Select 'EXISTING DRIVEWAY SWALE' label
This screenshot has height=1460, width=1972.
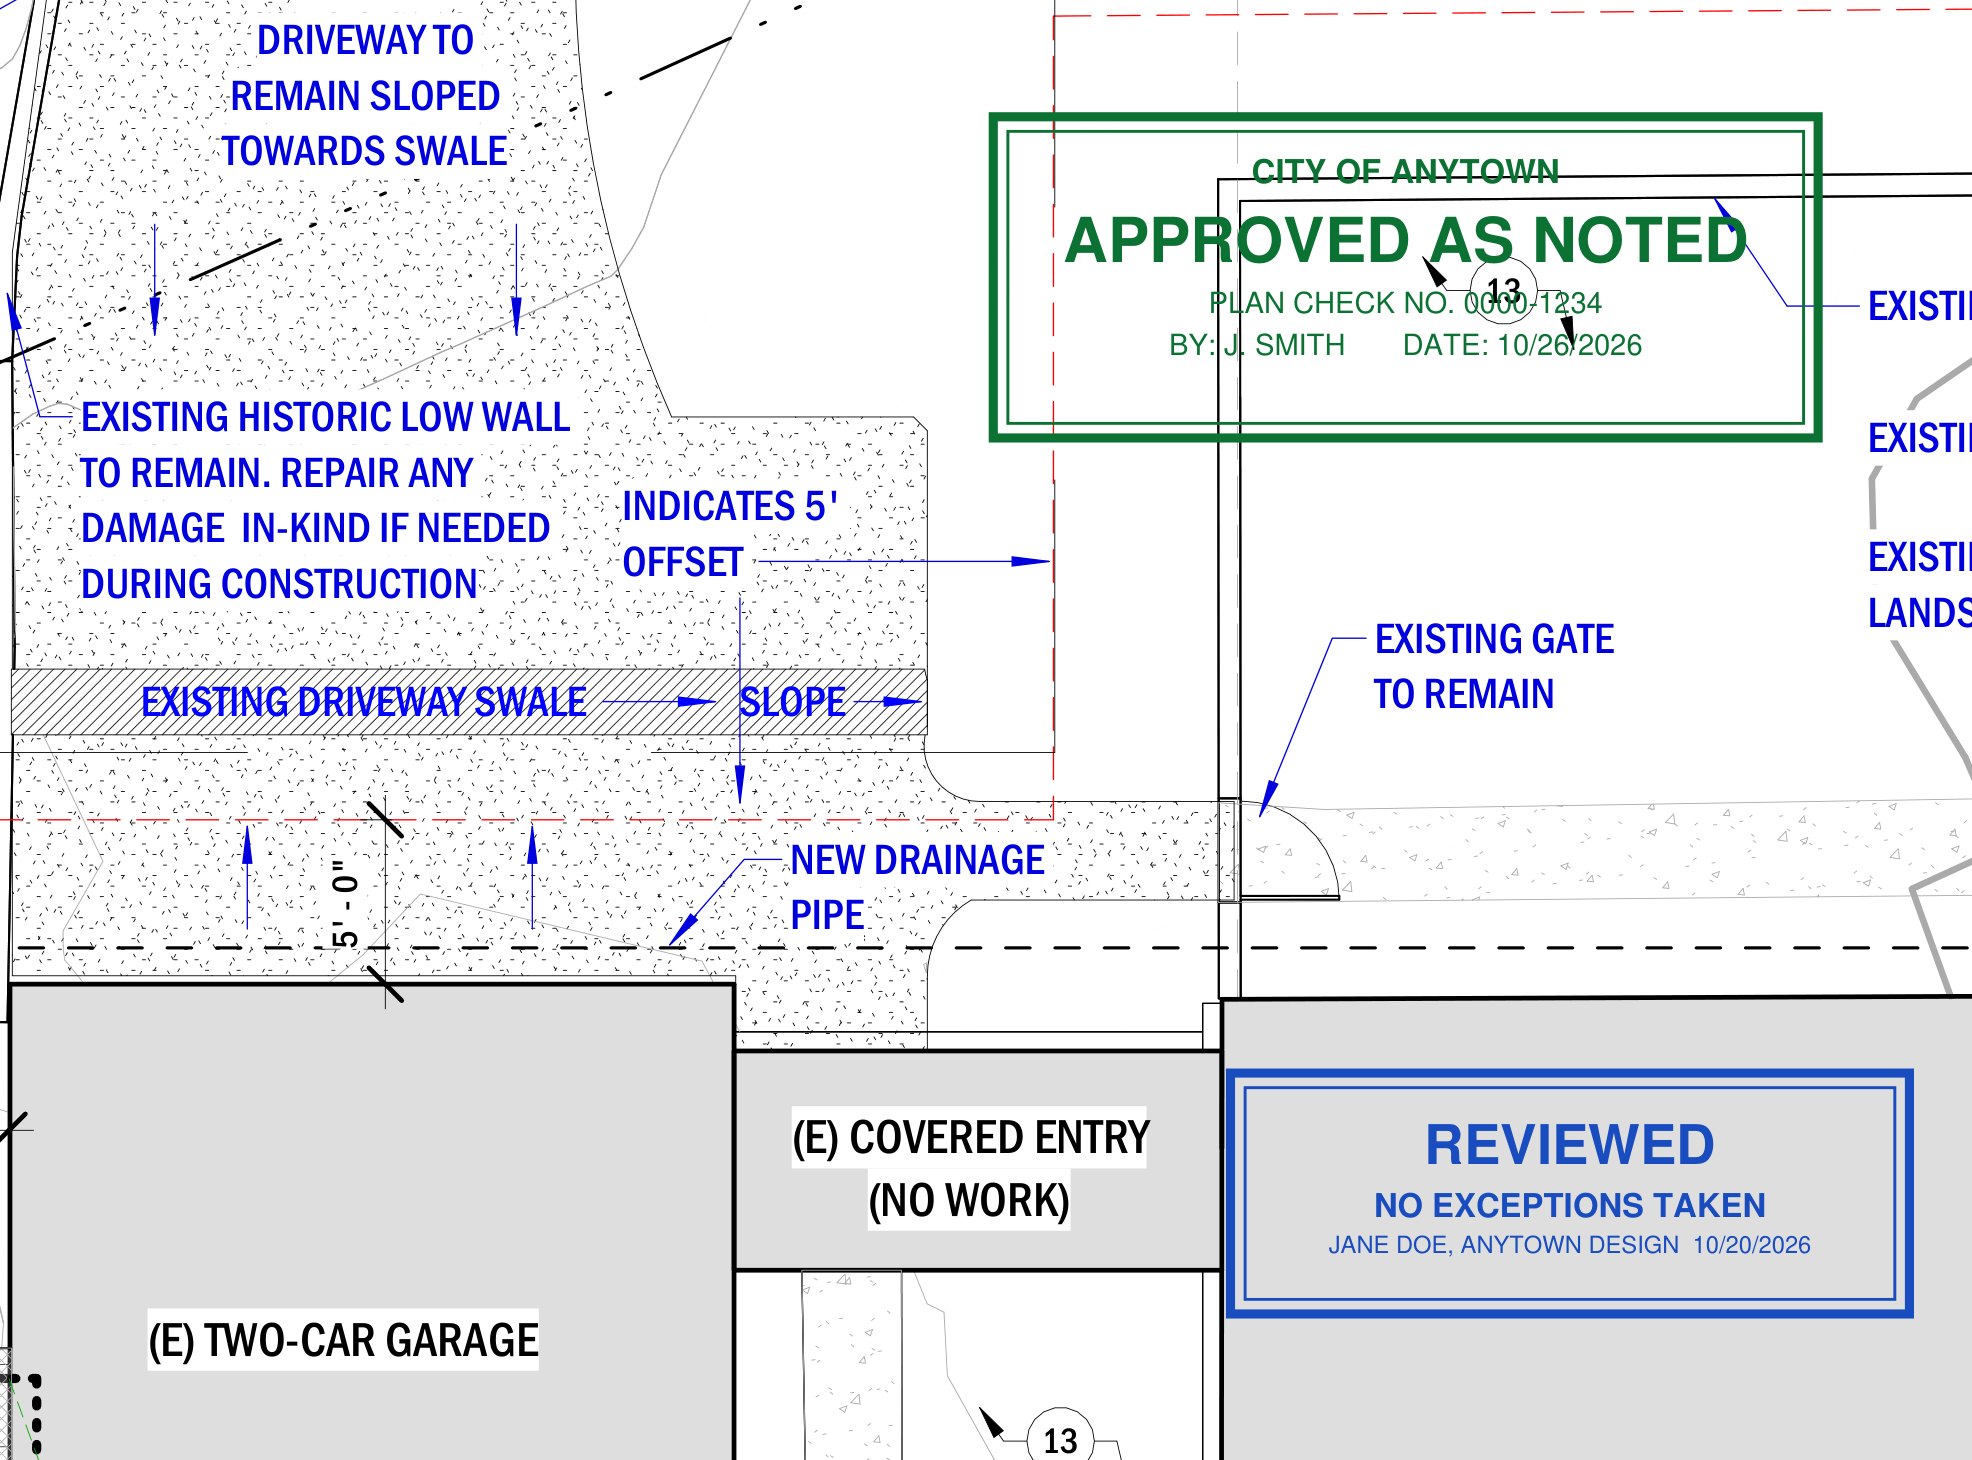pyautogui.click(x=364, y=702)
